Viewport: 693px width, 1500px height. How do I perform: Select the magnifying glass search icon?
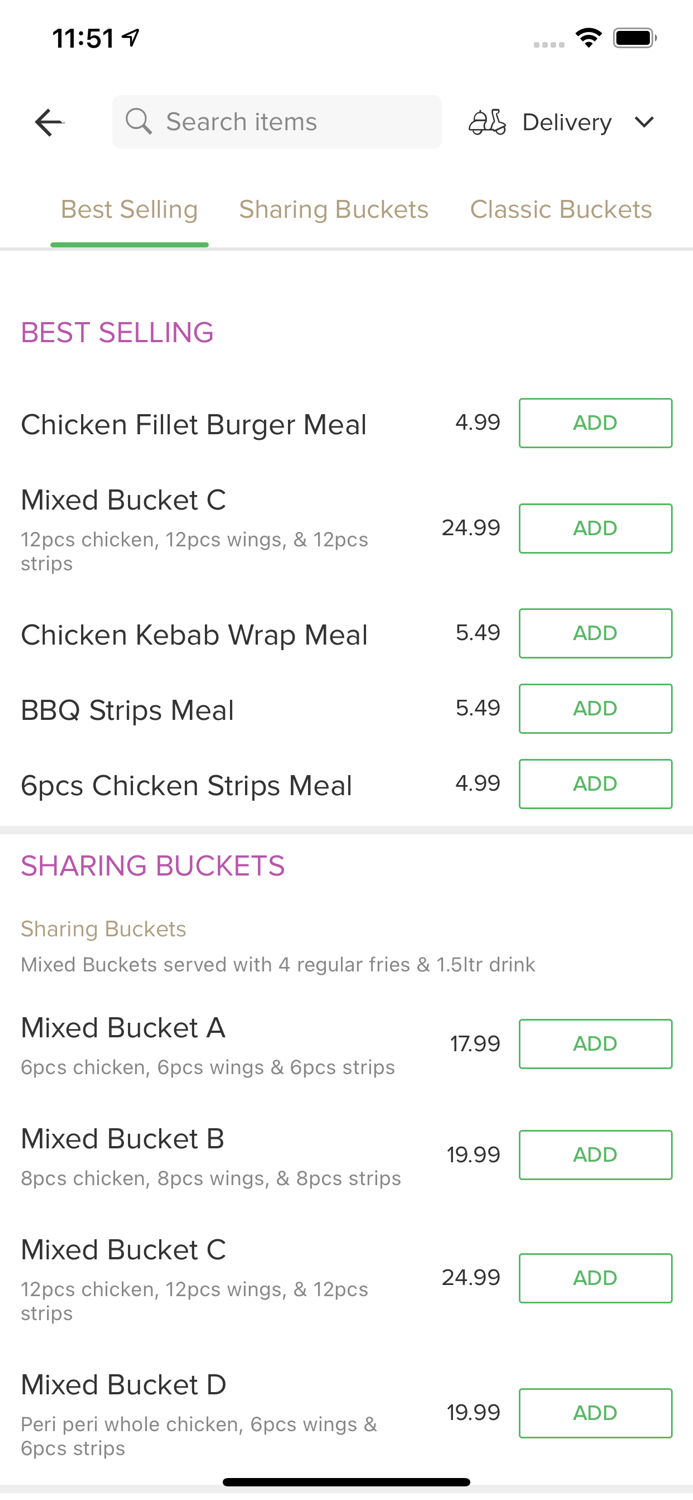click(x=139, y=122)
